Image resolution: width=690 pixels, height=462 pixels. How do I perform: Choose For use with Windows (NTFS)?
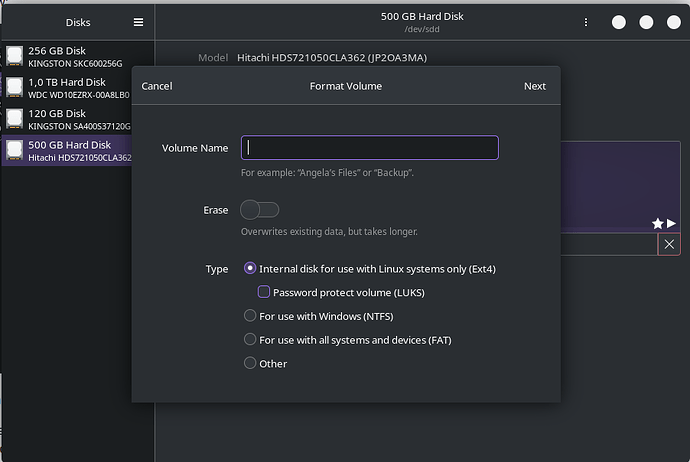click(x=250, y=316)
